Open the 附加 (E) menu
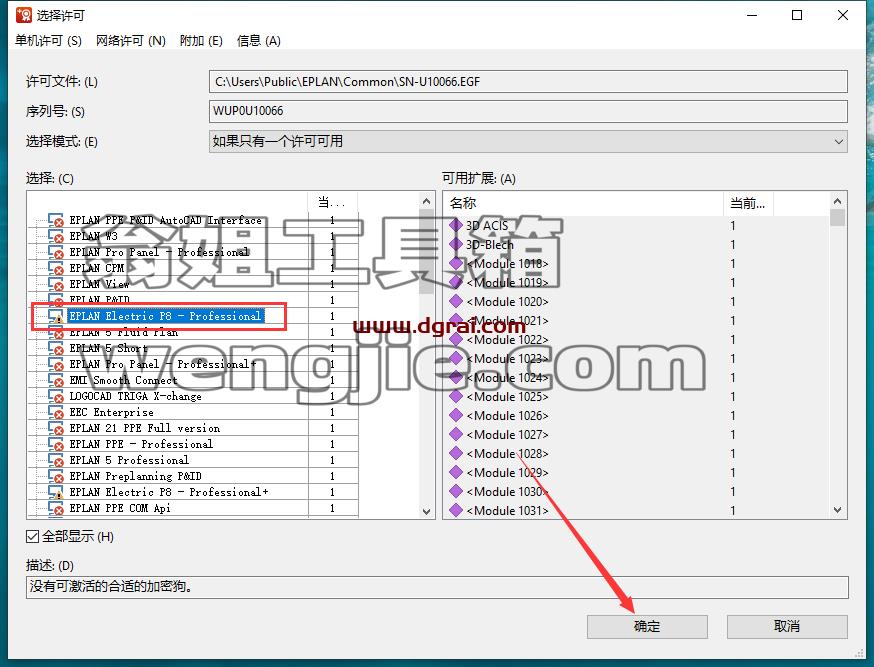The height and width of the screenshot is (667, 874). [x=201, y=41]
